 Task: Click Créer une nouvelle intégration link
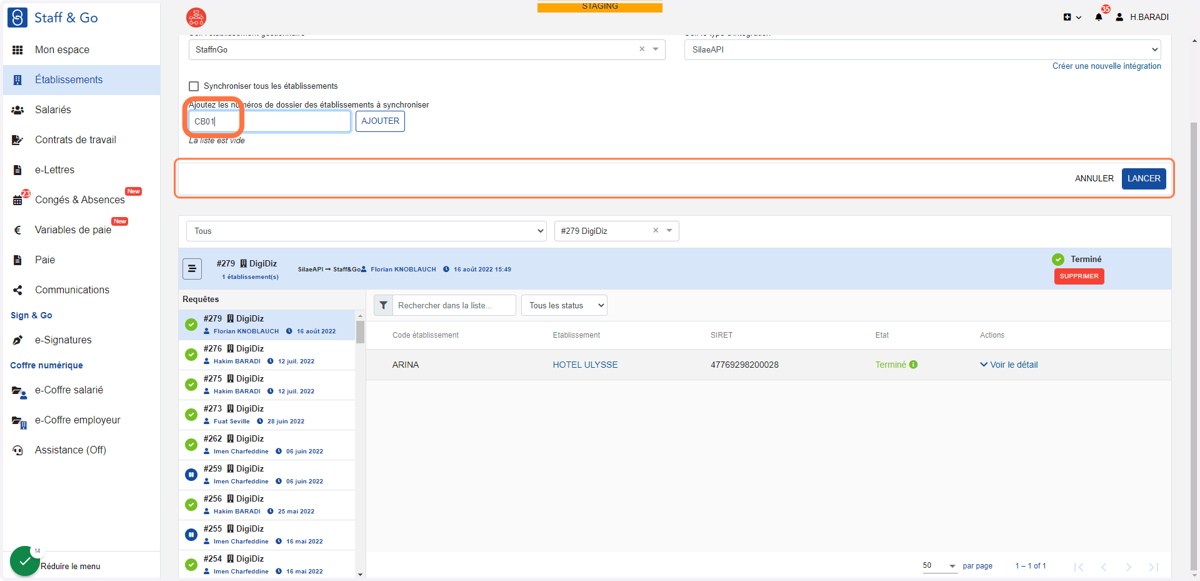1106,66
